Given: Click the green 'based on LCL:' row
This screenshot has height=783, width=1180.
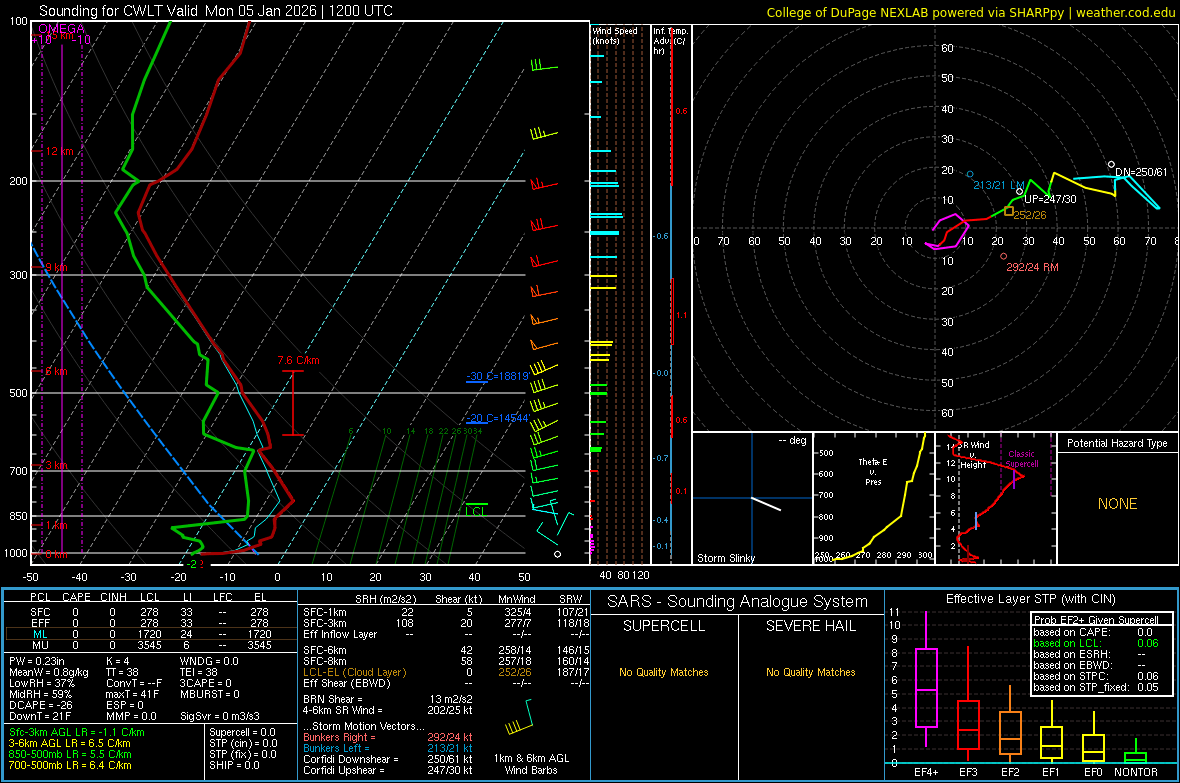Looking at the screenshot, I should pos(1096,643).
